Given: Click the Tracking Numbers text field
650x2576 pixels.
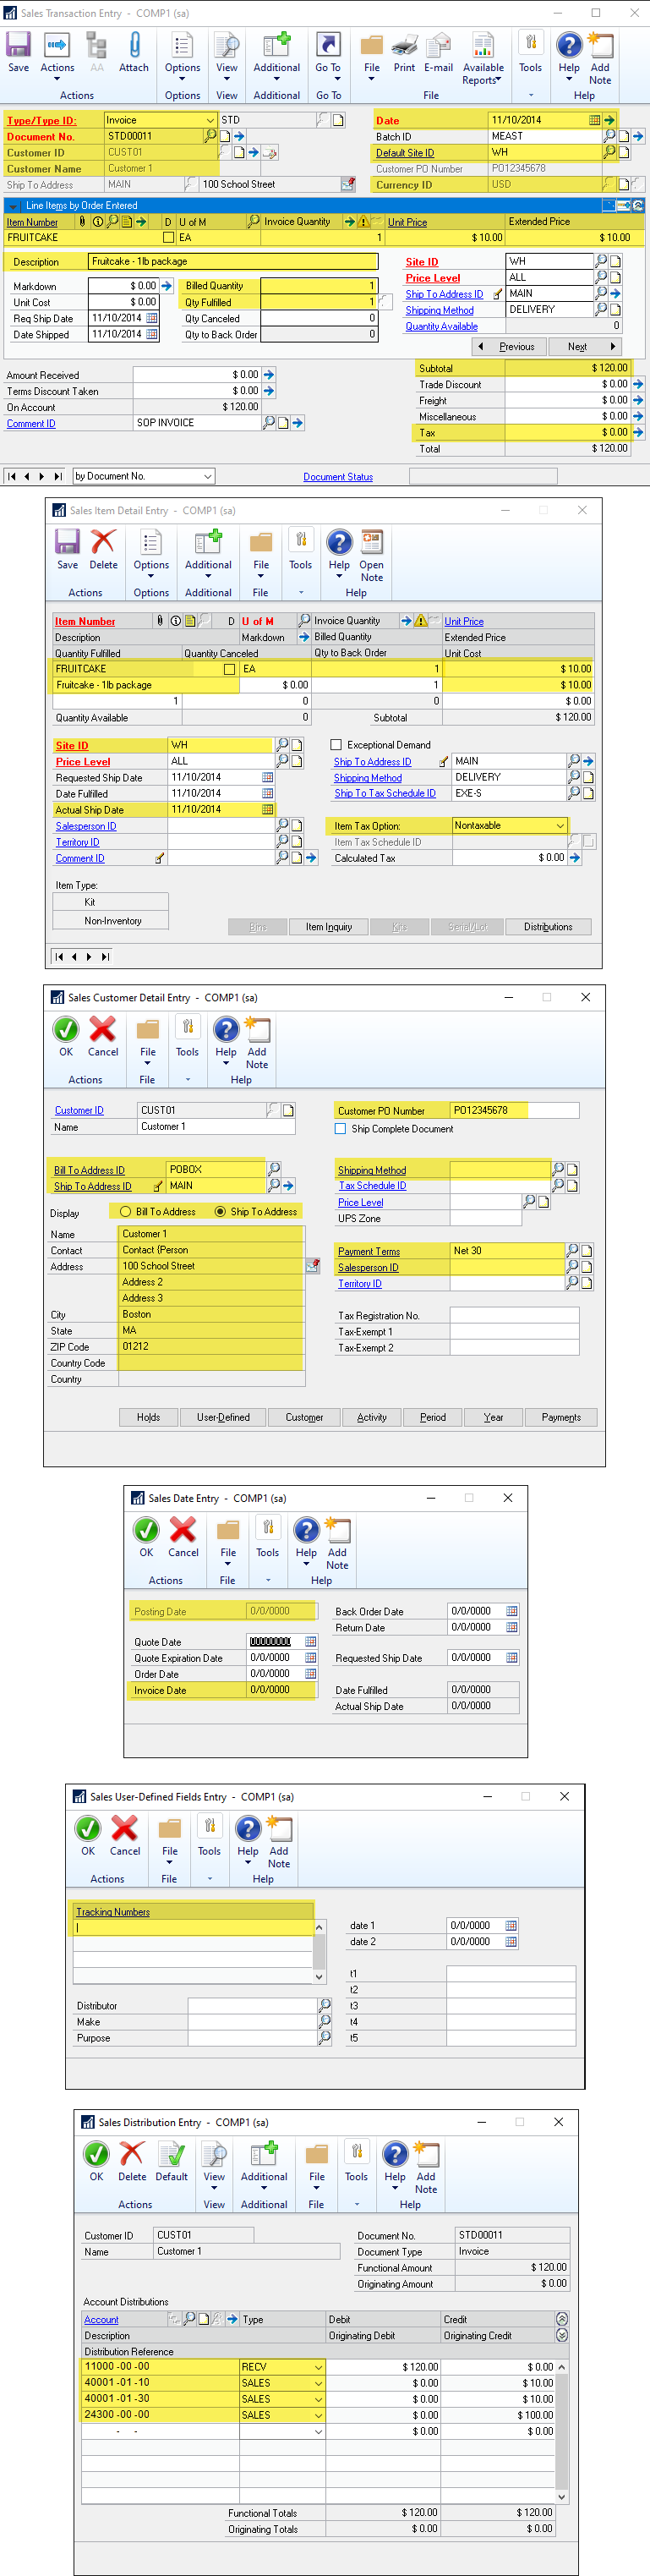Looking at the screenshot, I should pyautogui.click(x=194, y=1927).
